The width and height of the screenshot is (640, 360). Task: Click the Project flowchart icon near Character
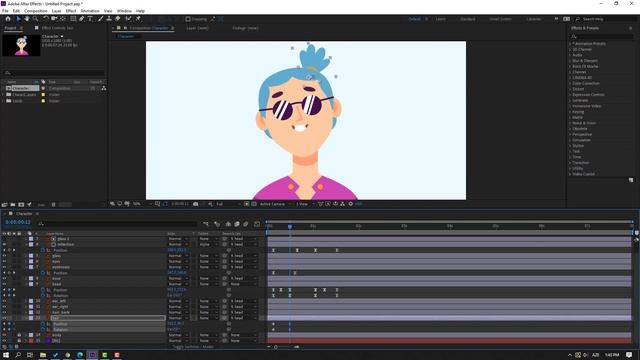[x=104, y=88]
